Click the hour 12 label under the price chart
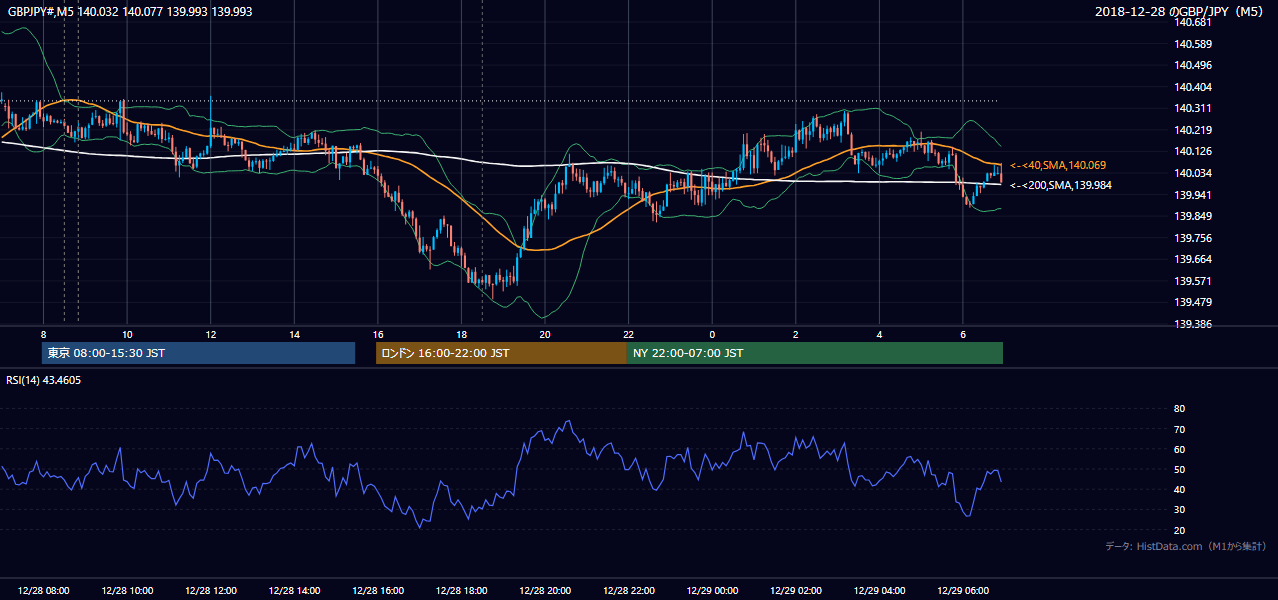 click(x=210, y=334)
